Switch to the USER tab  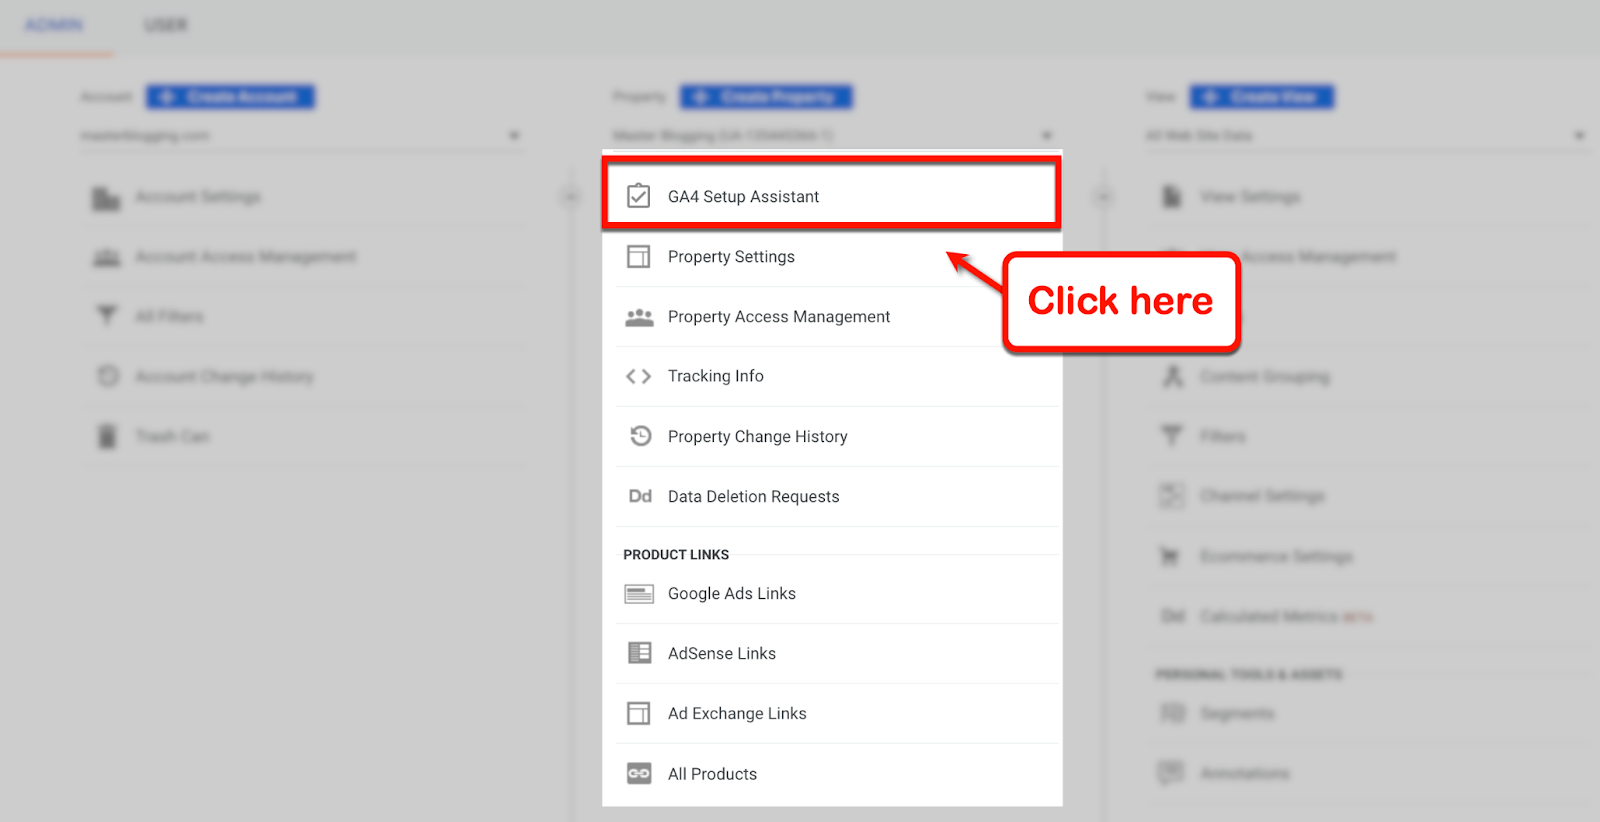(x=166, y=25)
